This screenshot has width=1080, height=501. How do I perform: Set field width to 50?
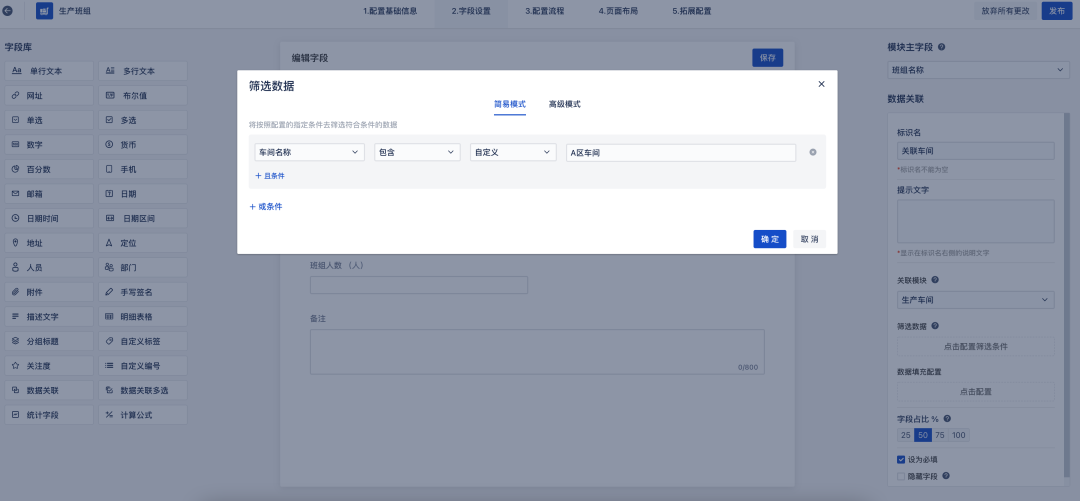point(923,435)
